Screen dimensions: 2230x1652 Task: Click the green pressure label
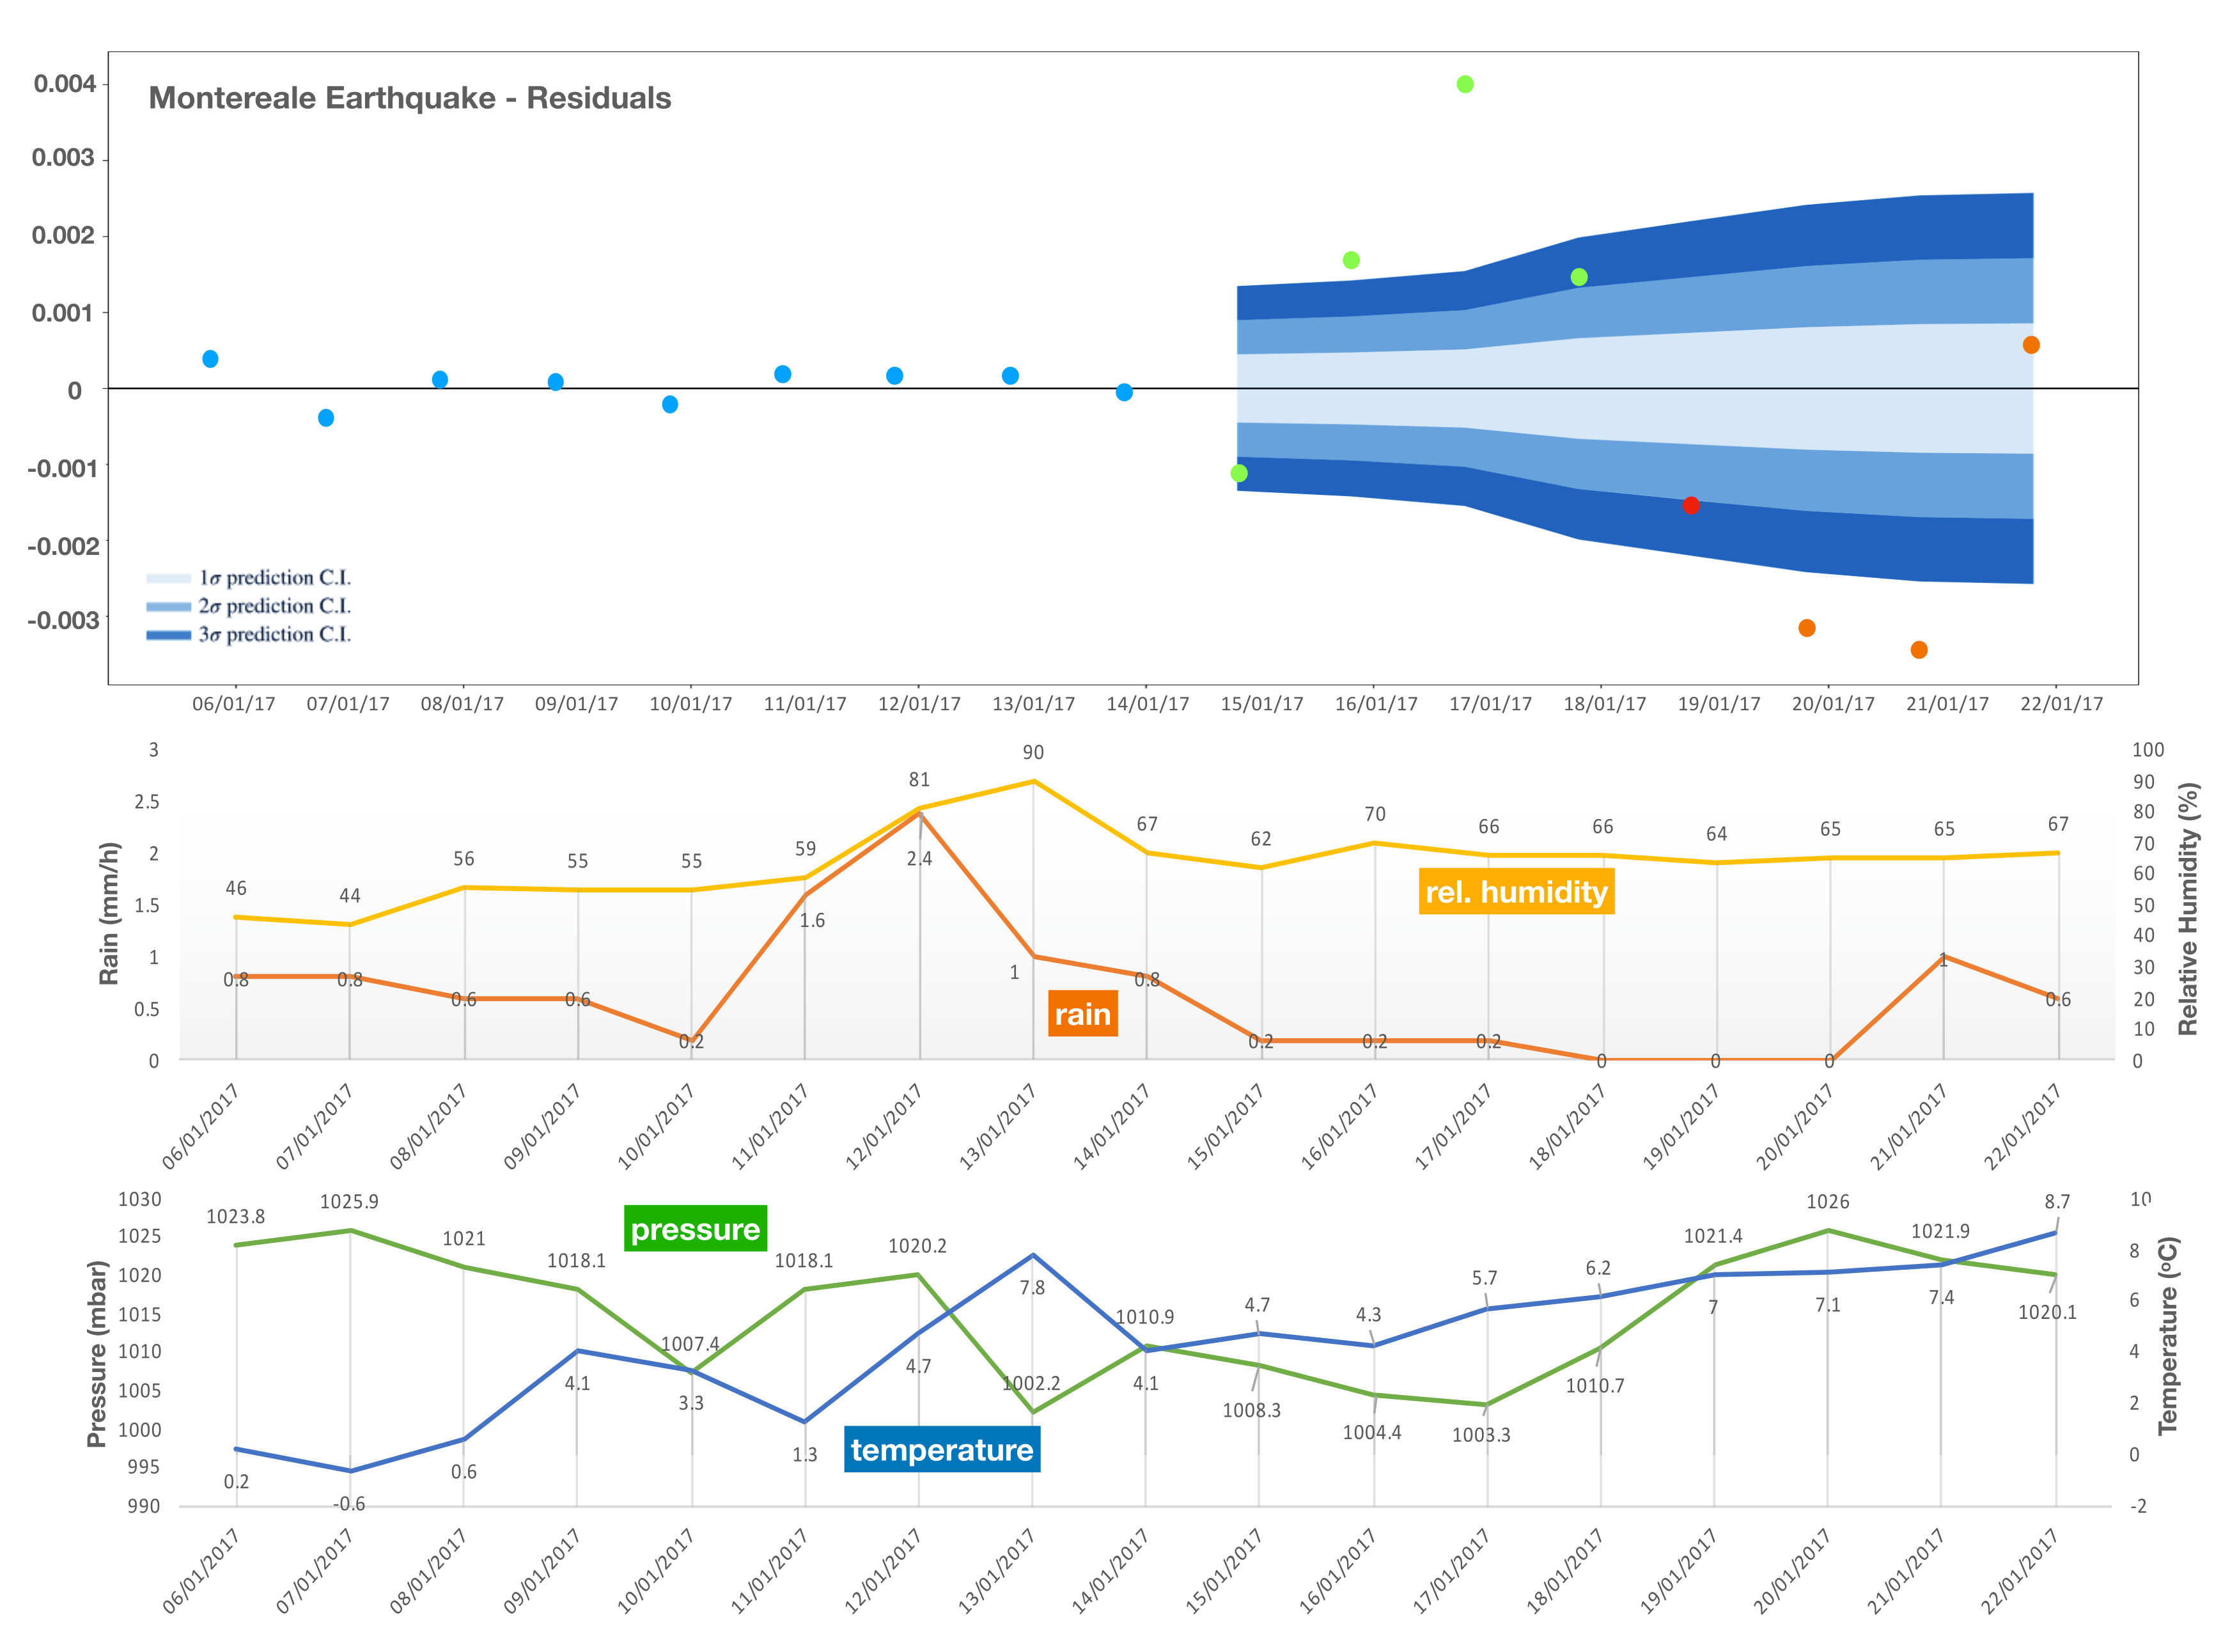(695, 1228)
